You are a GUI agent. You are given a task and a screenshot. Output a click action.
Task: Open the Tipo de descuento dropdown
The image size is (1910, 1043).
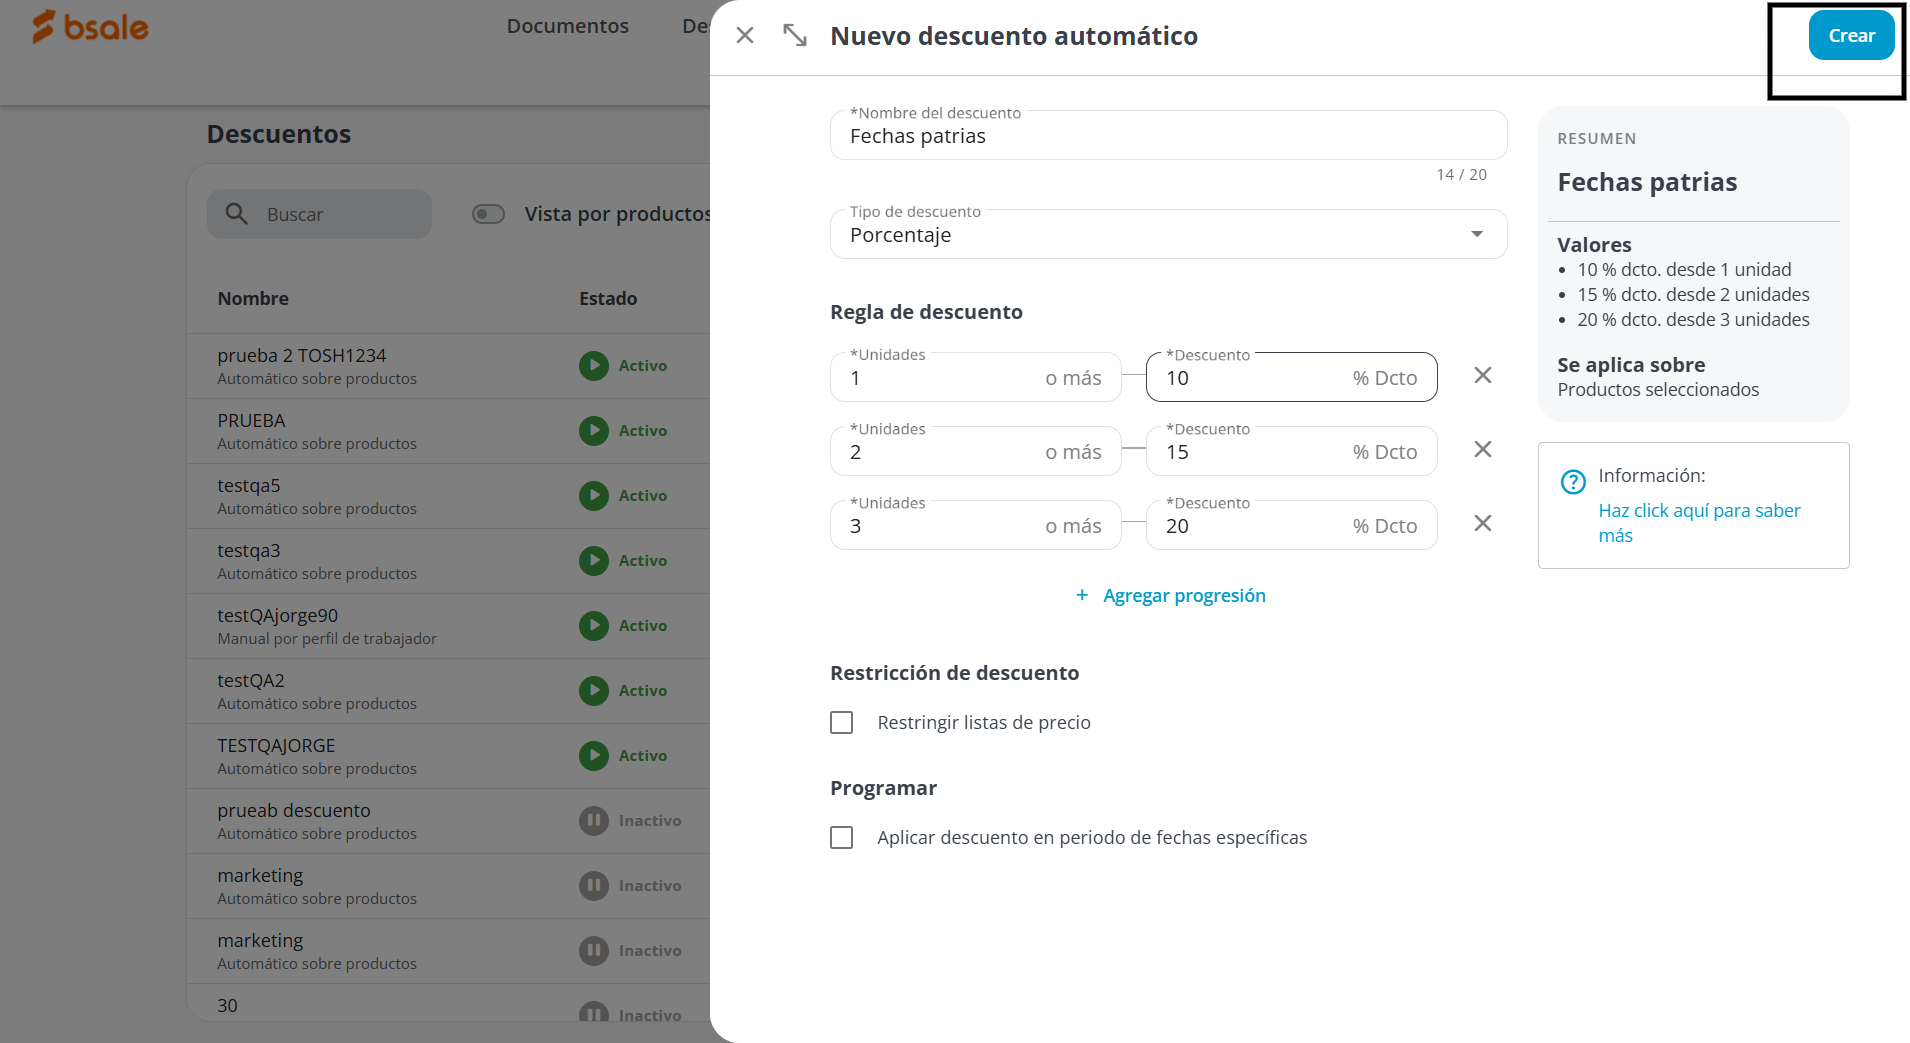1168,234
